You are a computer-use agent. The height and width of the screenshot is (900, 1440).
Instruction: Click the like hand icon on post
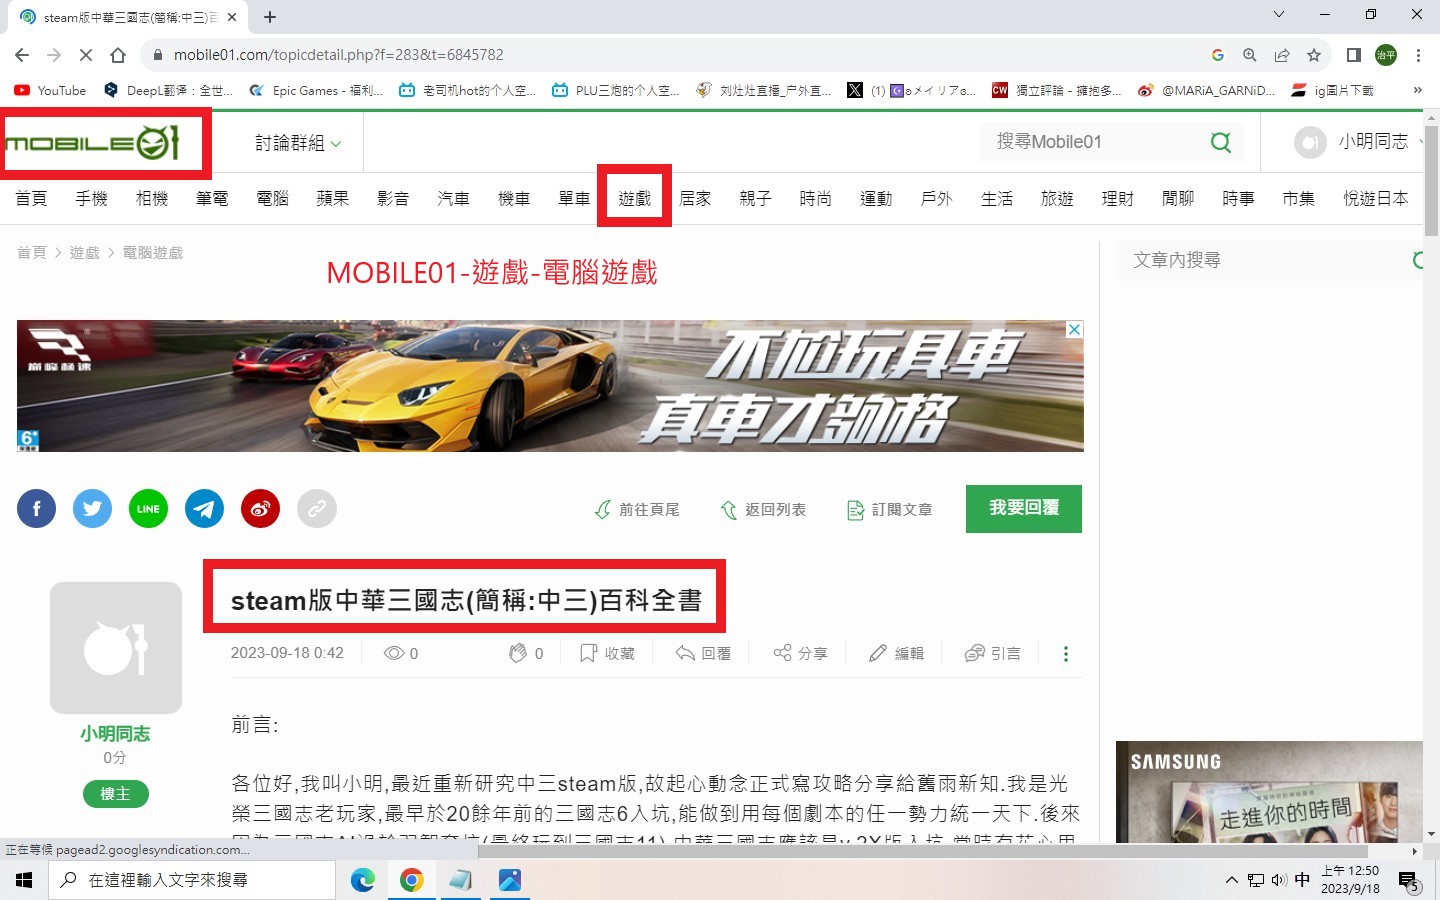(x=518, y=653)
